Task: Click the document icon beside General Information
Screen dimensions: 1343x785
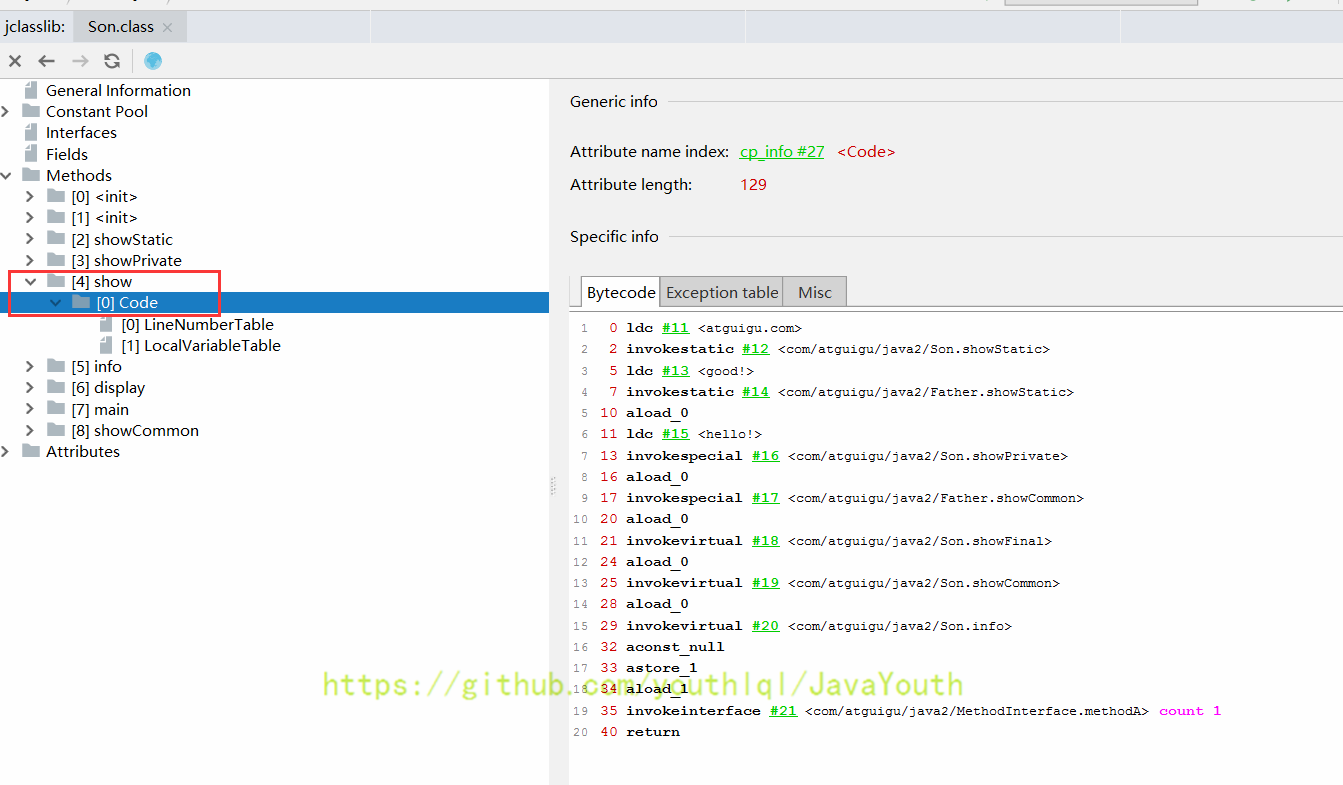Action: [x=33, y=90]
